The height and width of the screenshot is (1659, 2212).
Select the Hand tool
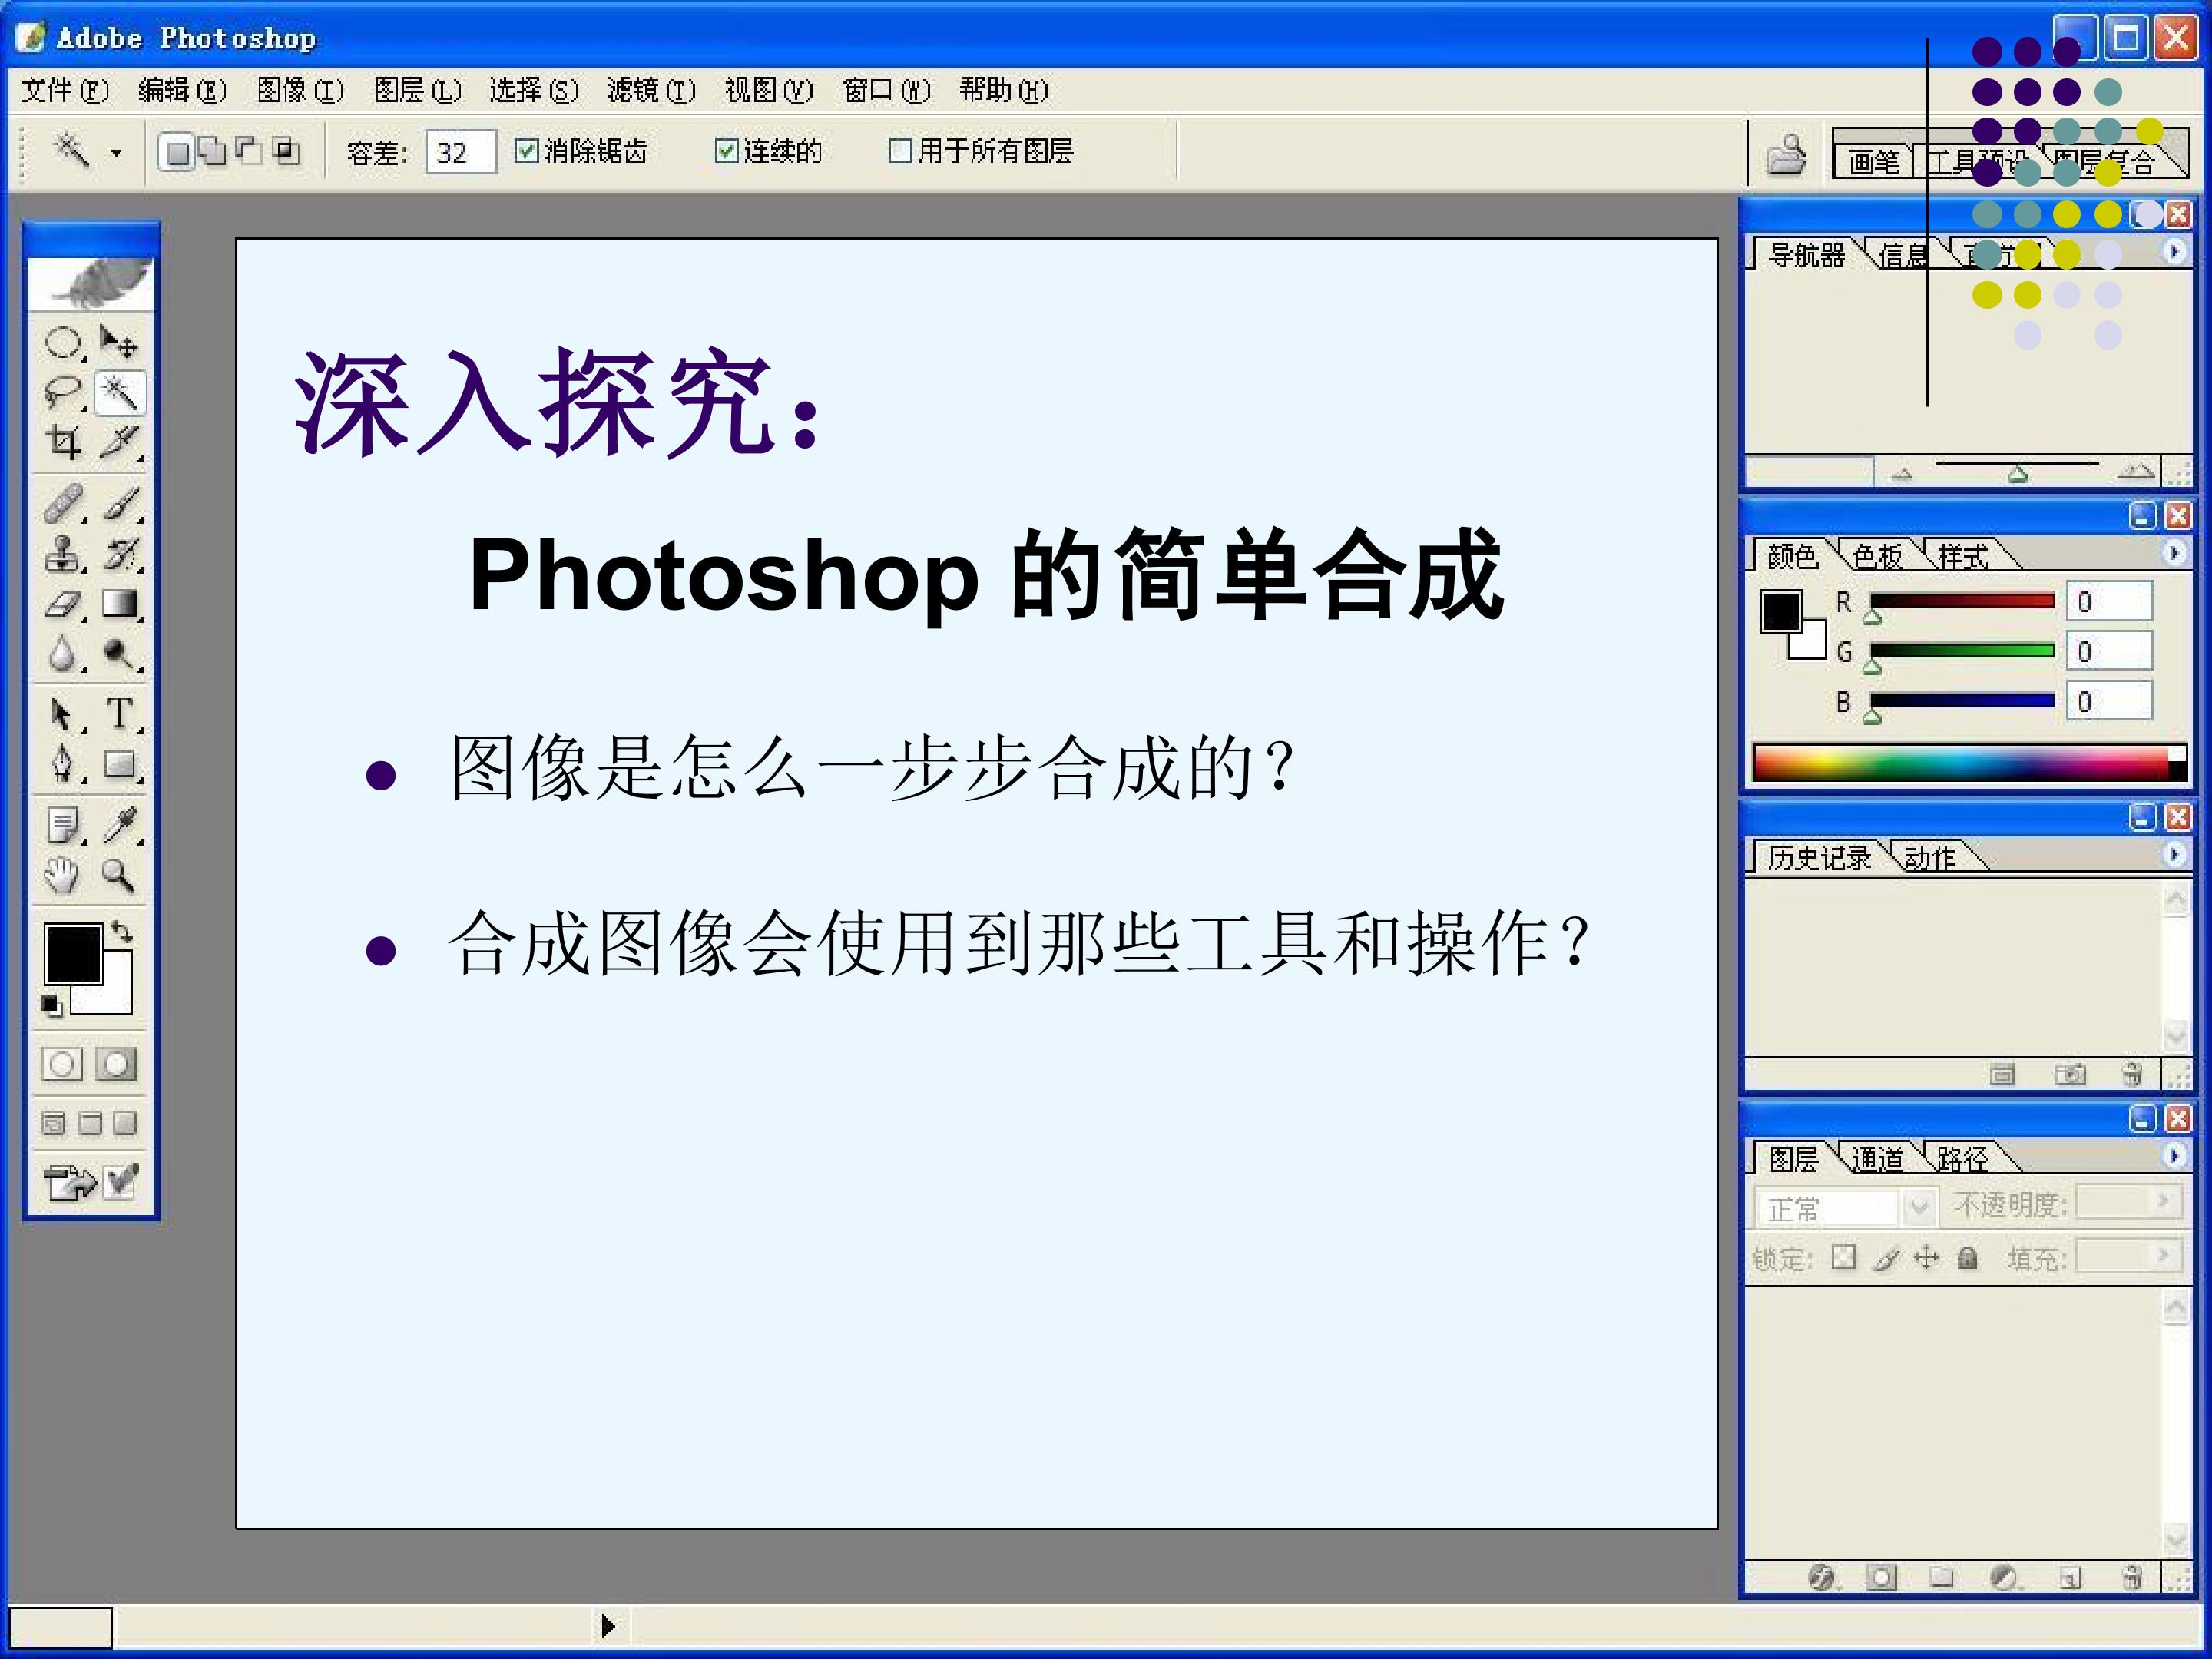(62, 876)
